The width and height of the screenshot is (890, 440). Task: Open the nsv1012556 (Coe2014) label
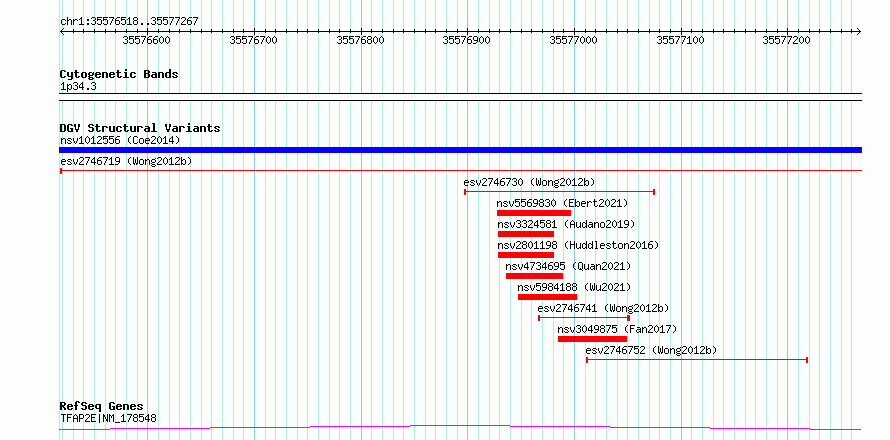click(120, 140)
